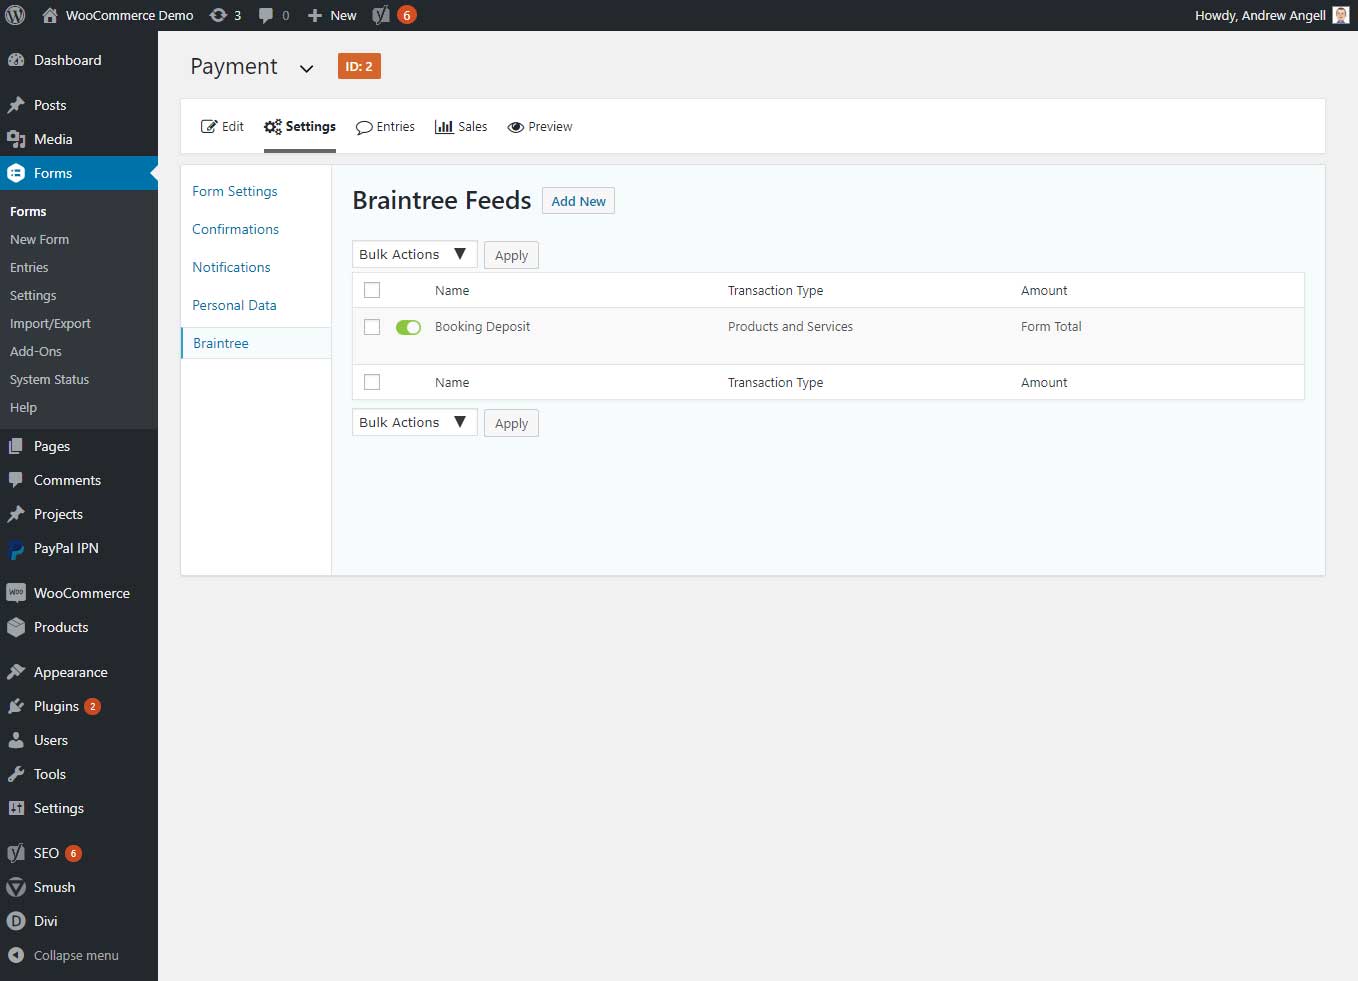Click the Forms icon in sidebar
Screen dimensions: 1358x981
tap(16, 173)
